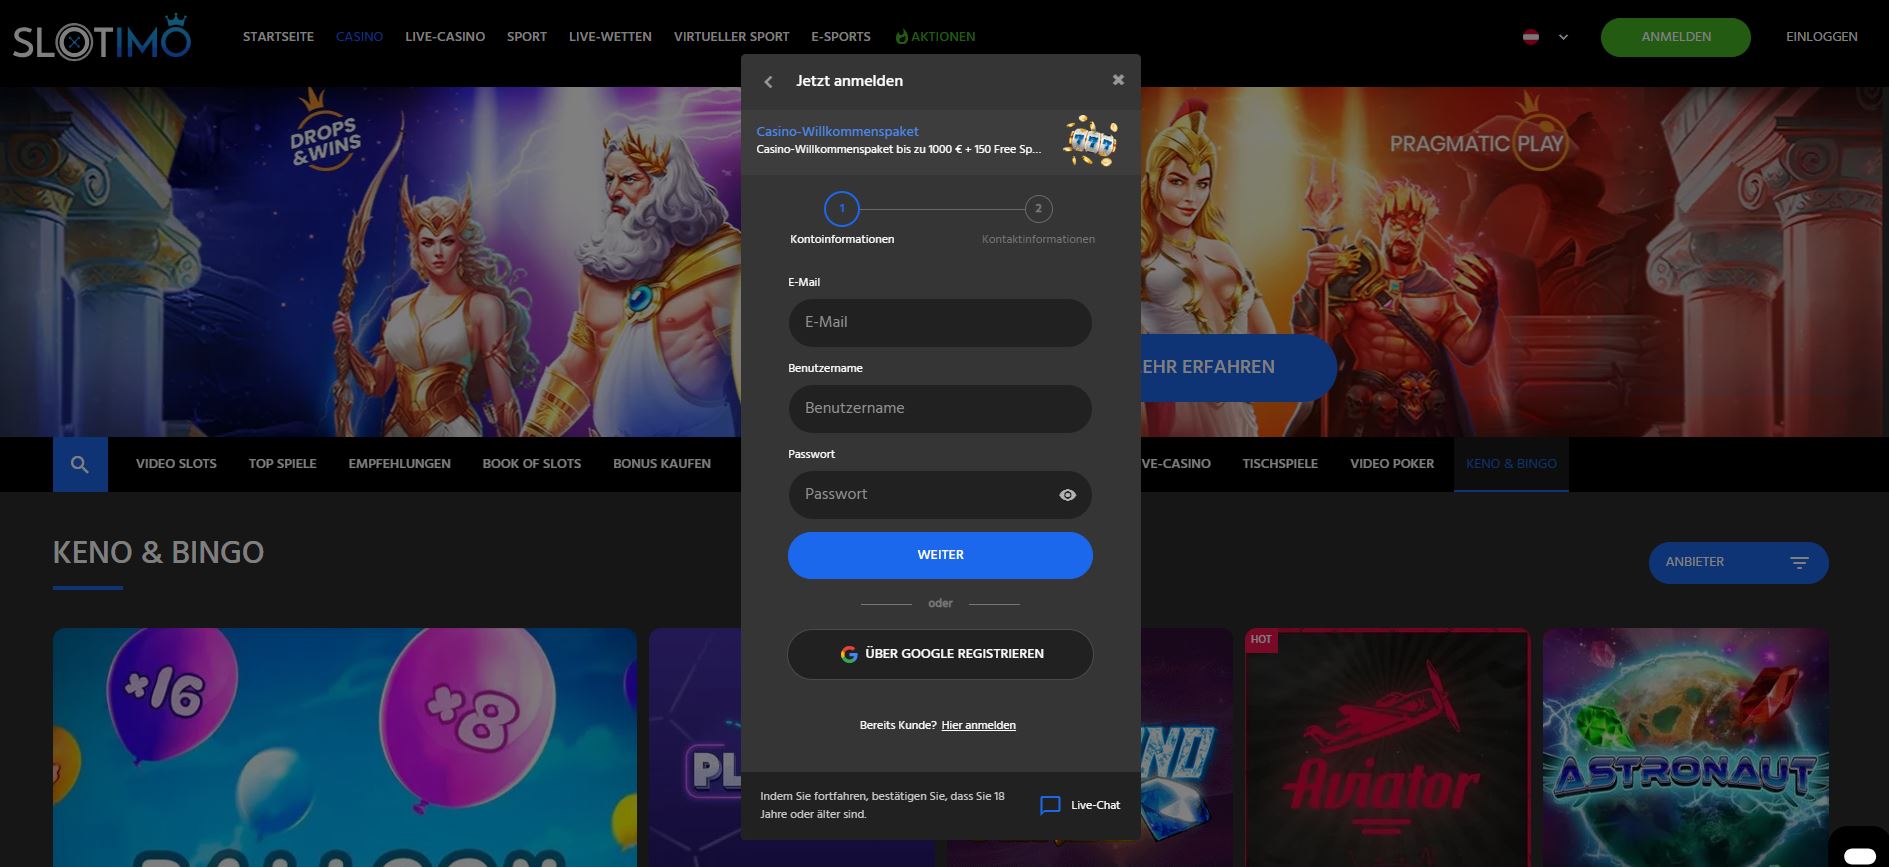Focus the Passwort input field
This screenshot has width=1889, height=867.
coord(940,495)
